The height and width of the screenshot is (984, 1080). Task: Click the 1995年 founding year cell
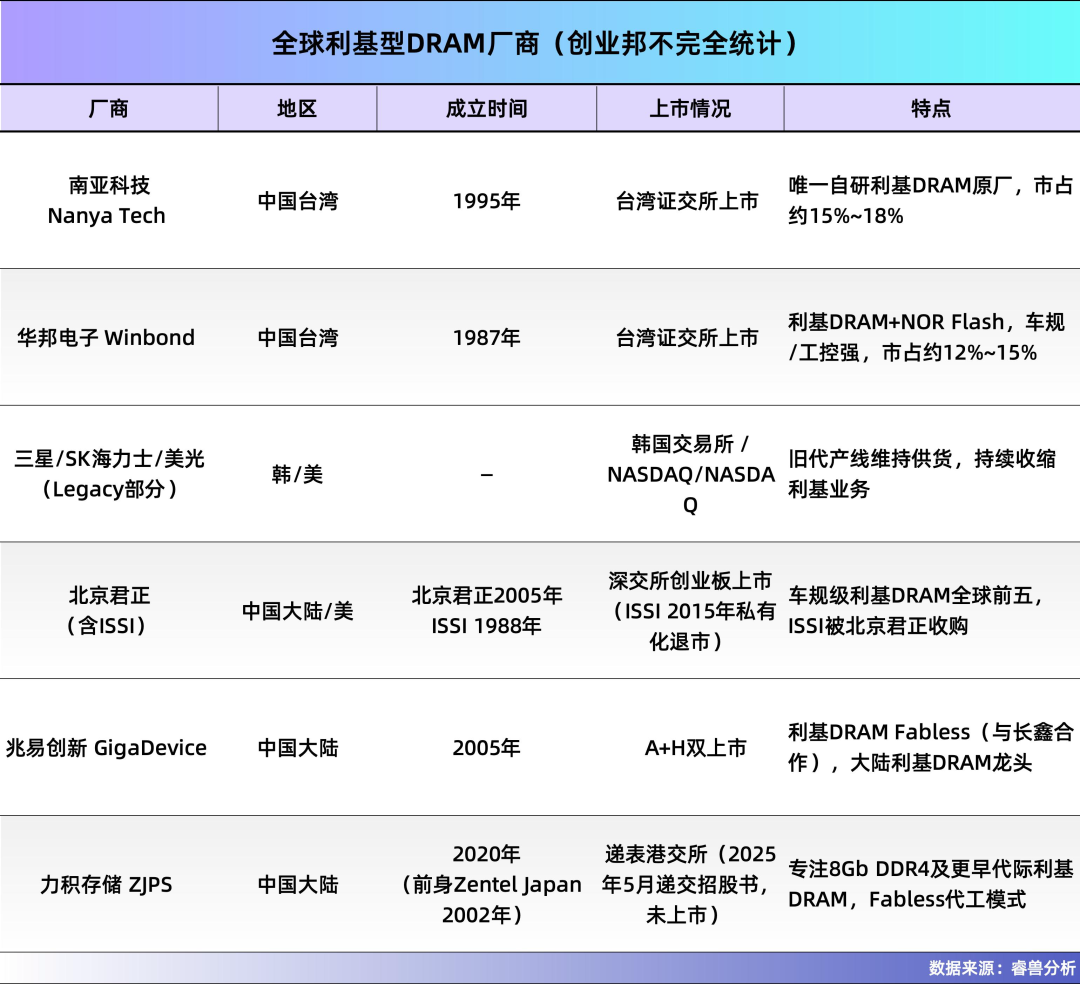point(486,201)
